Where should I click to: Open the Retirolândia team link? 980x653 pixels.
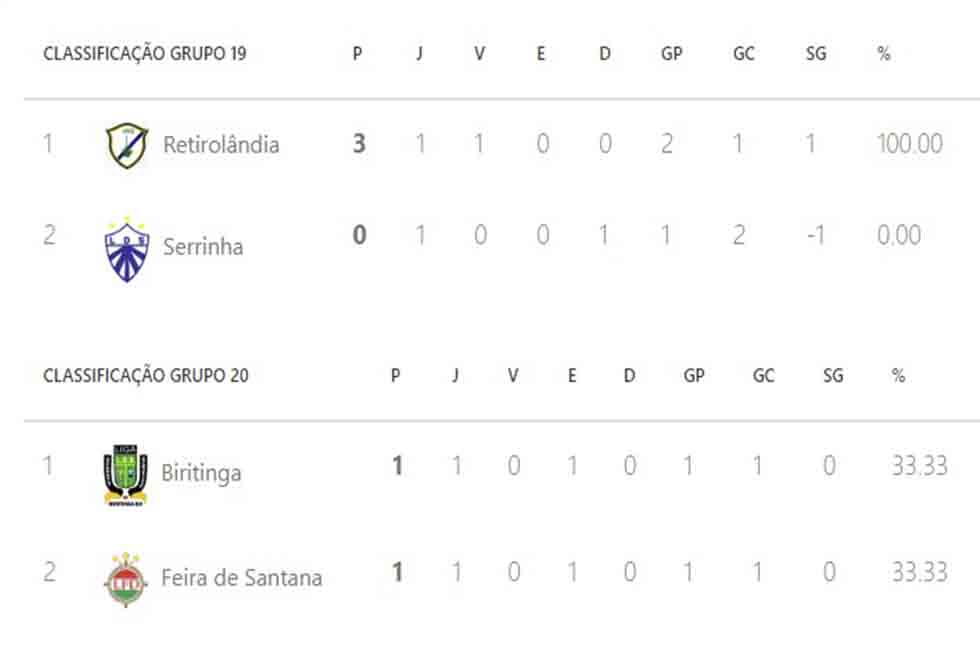point(221,145)
